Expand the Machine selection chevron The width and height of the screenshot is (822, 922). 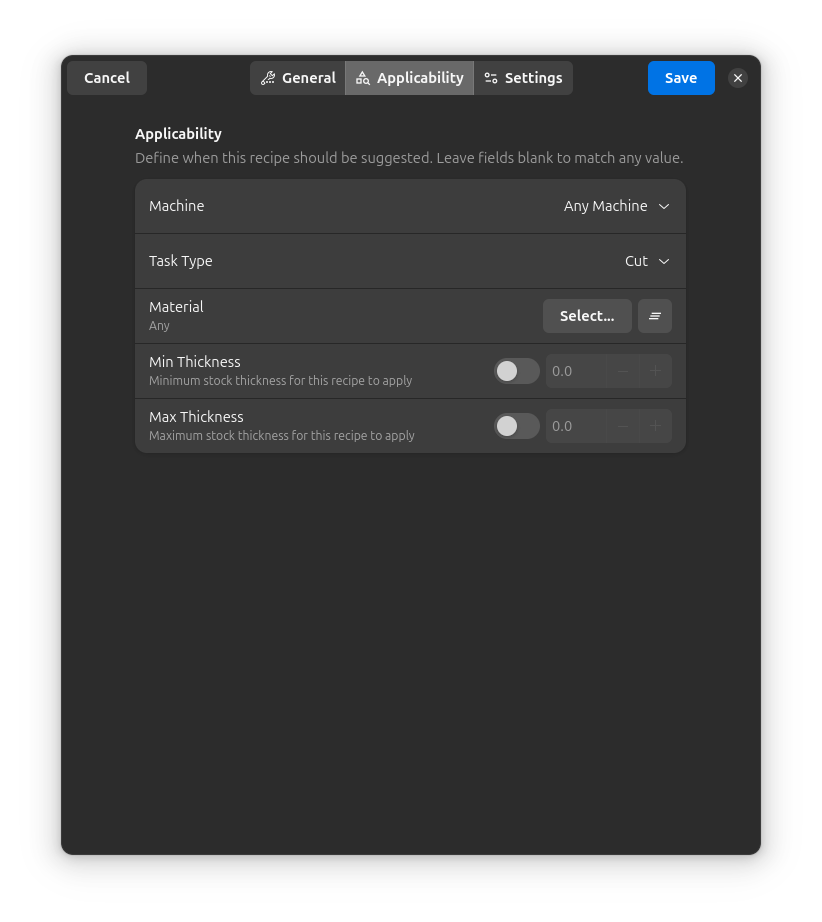coord(663,206)
